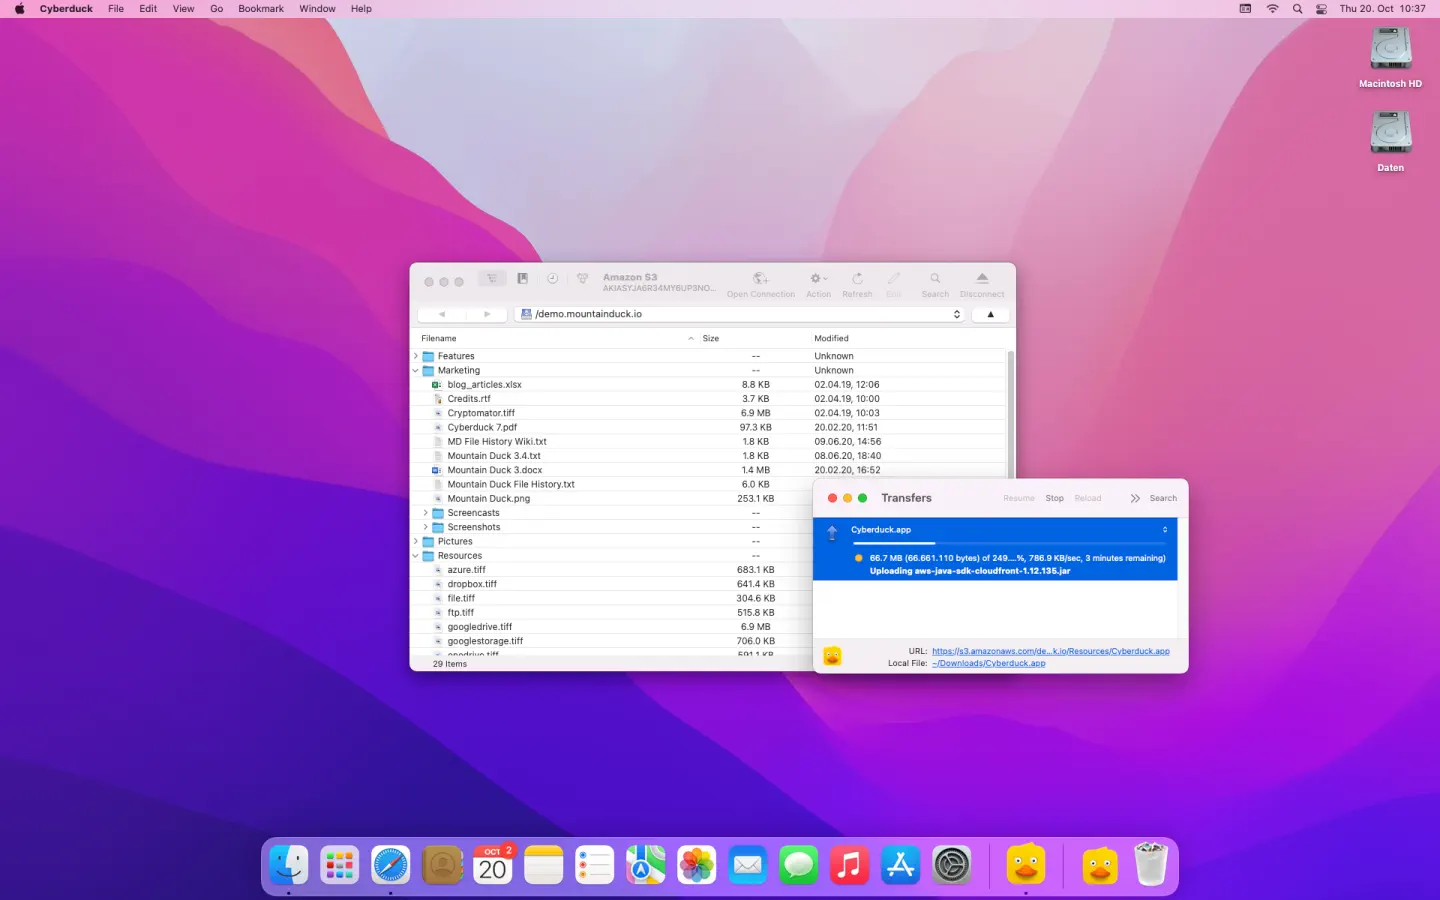This screenshot has width=1440, height=900.
Task: Switch to the browser outline view icon
Action: 492,279
